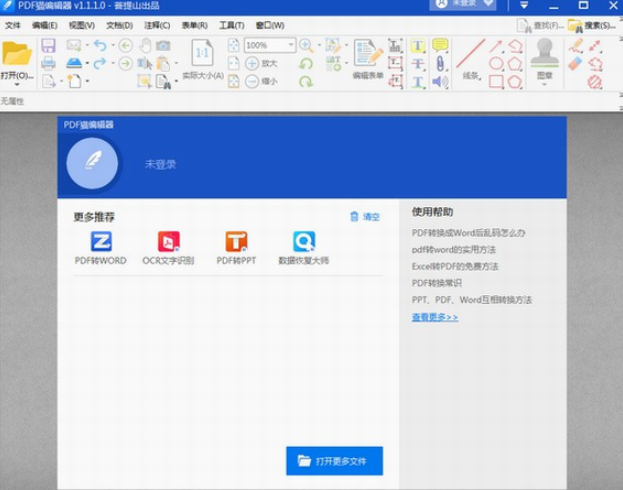Click the 放大 zoom in button
The width and height of the screenshot is (623, 490).
click(x=261, y=63)
